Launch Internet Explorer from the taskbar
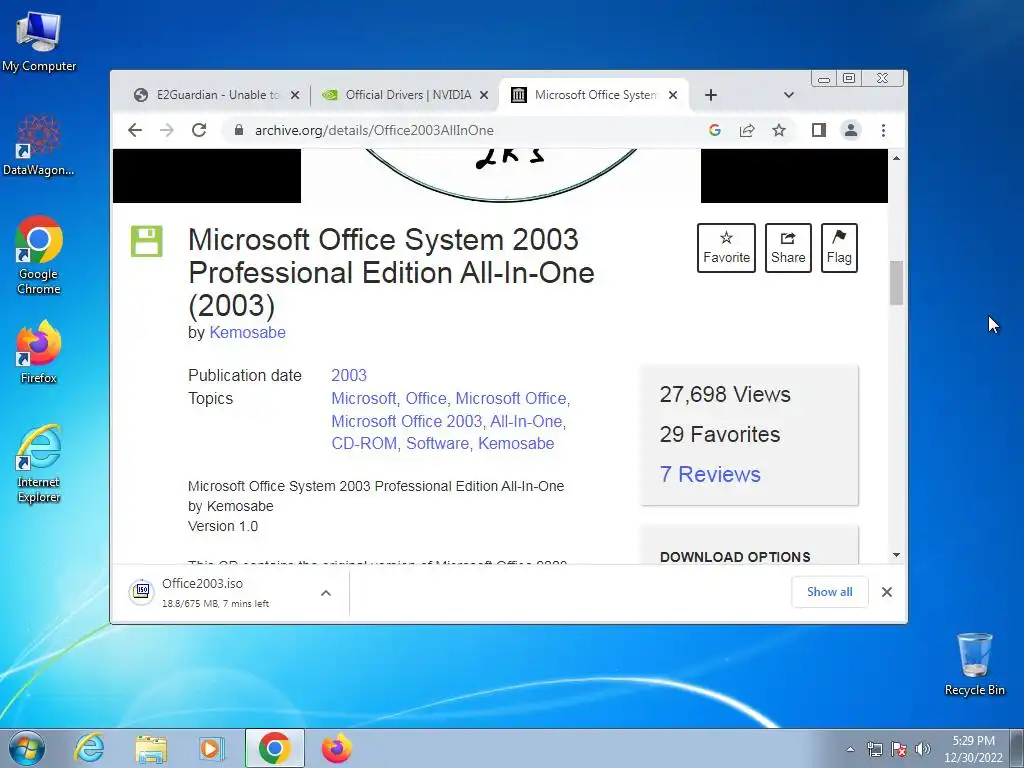The height and width of the screenshot is (768, 1024). point(89,748)
